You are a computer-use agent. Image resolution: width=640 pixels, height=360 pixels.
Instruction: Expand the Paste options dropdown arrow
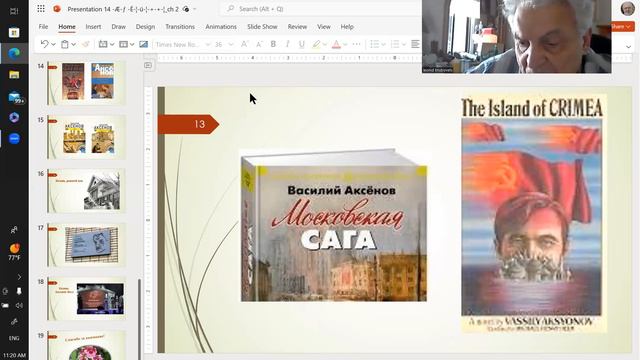[73, 44]
